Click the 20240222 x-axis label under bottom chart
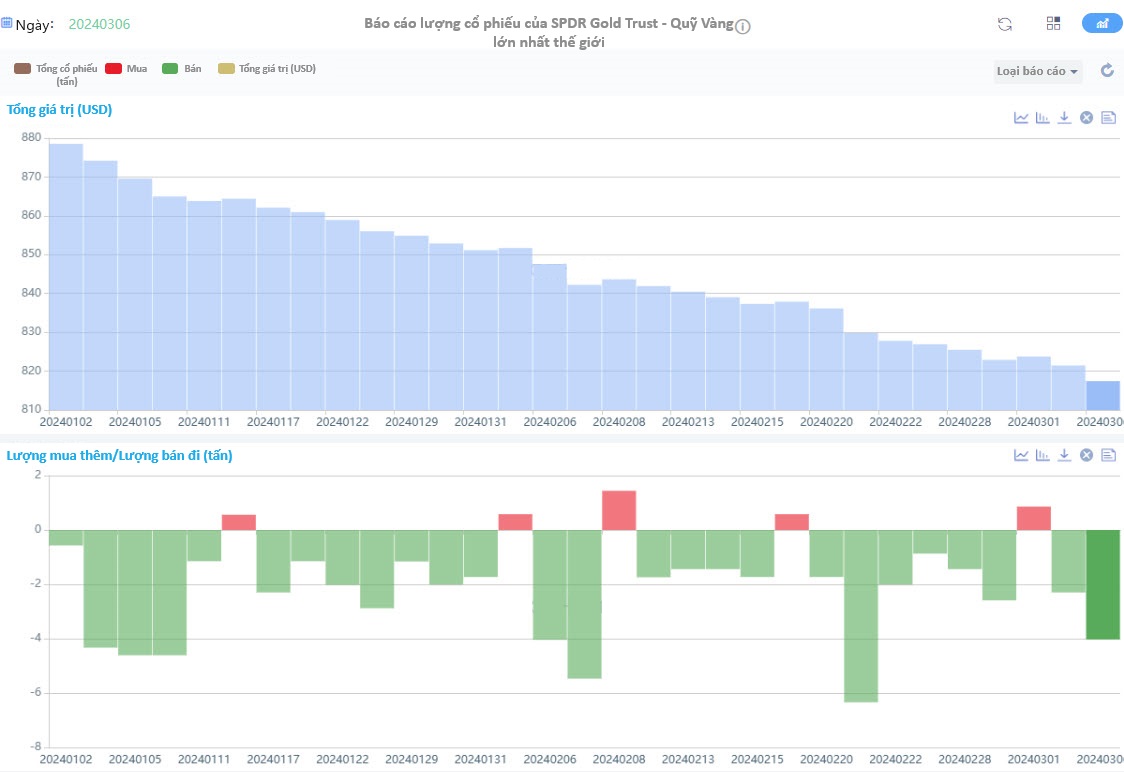 [x=895, y=759]
